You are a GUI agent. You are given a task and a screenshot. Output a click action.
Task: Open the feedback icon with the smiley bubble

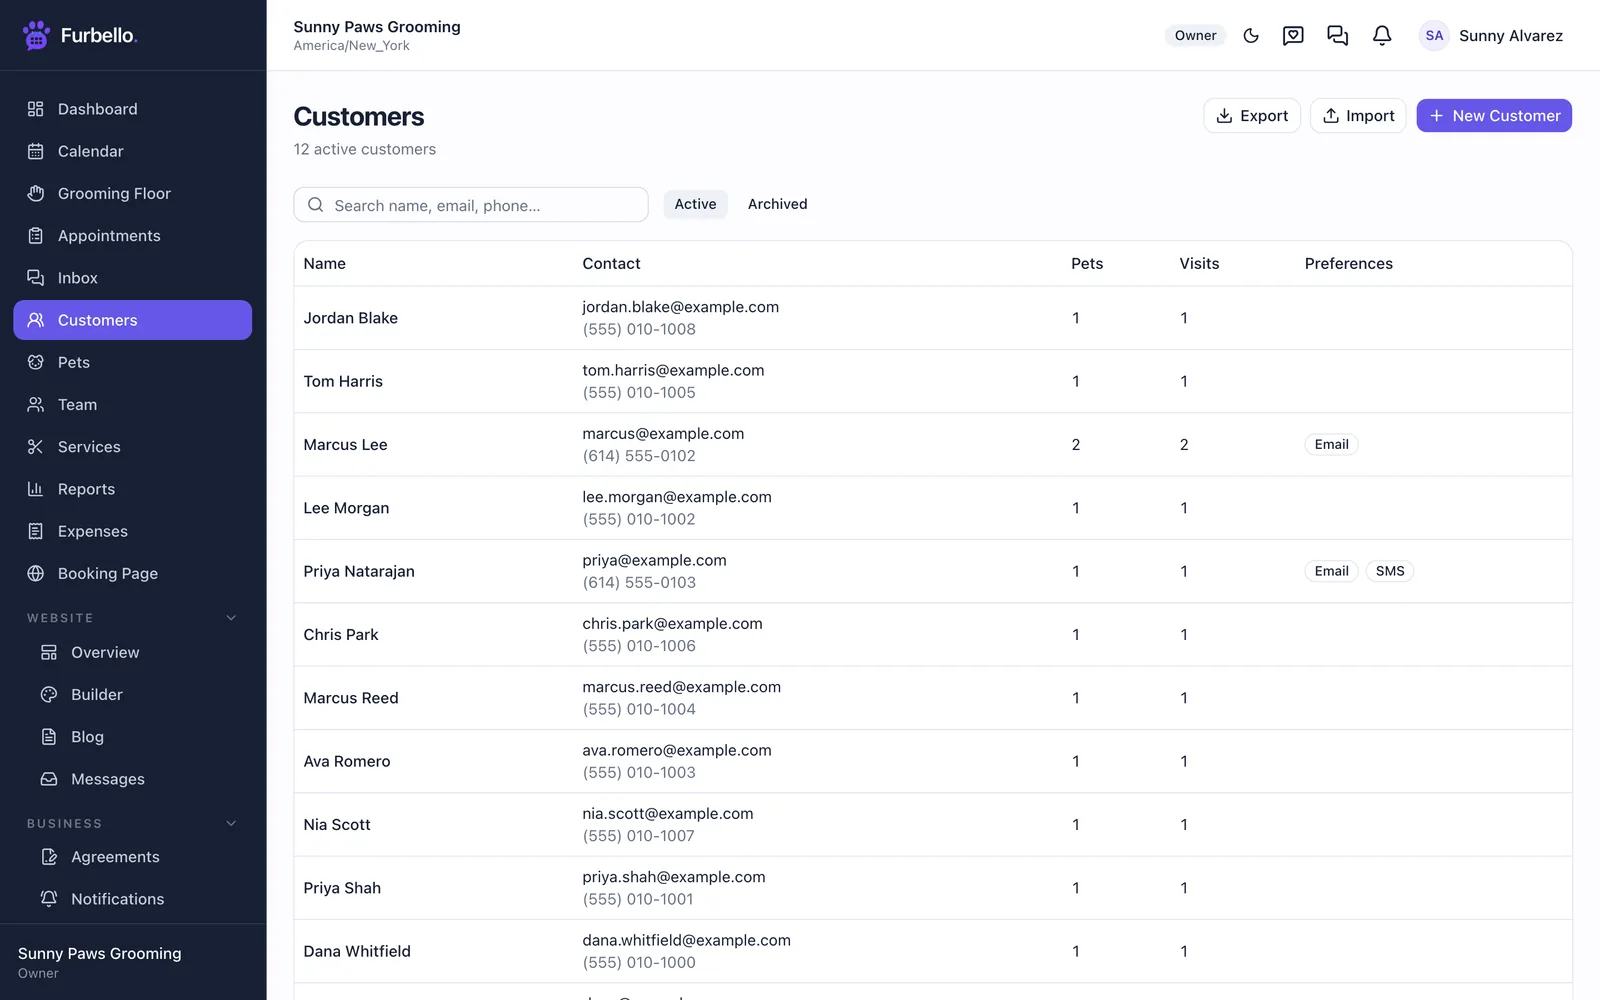click(x=1293, y=36)
